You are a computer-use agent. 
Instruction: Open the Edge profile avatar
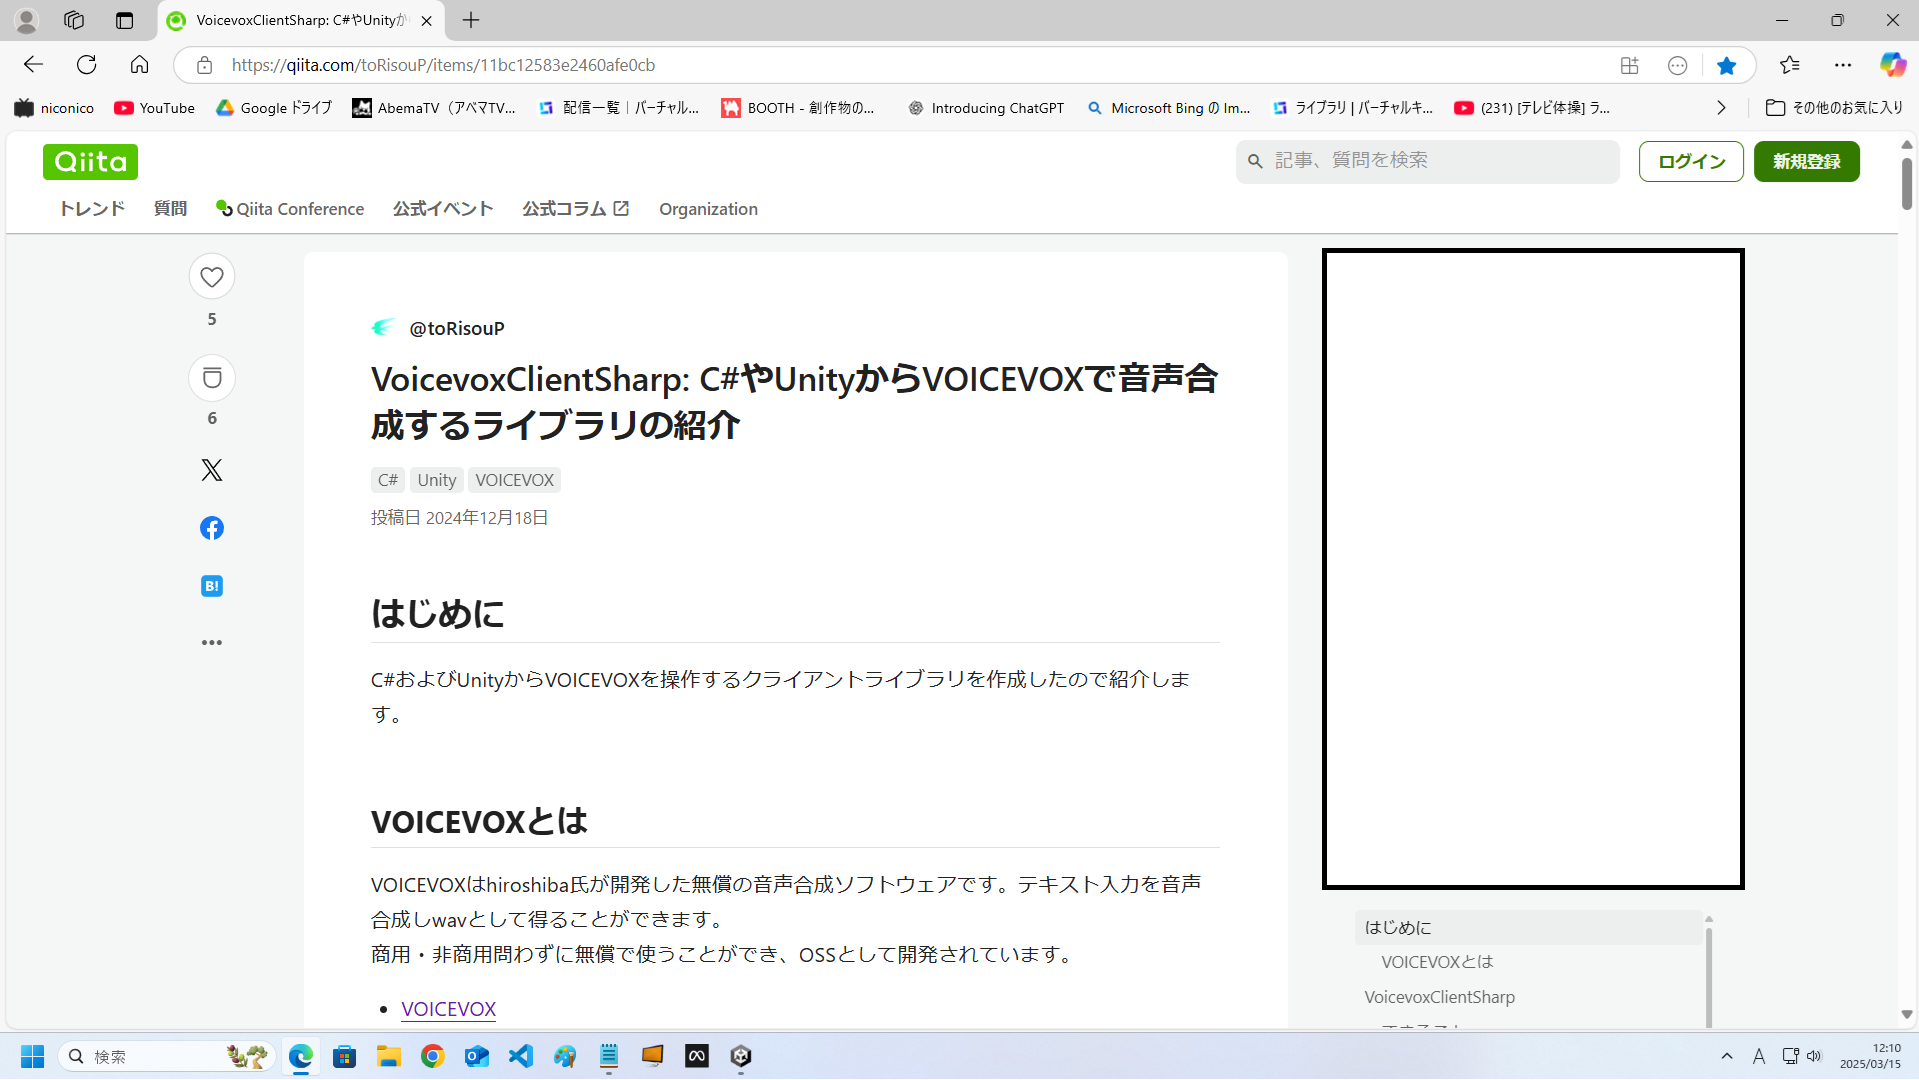coord(27,20)
